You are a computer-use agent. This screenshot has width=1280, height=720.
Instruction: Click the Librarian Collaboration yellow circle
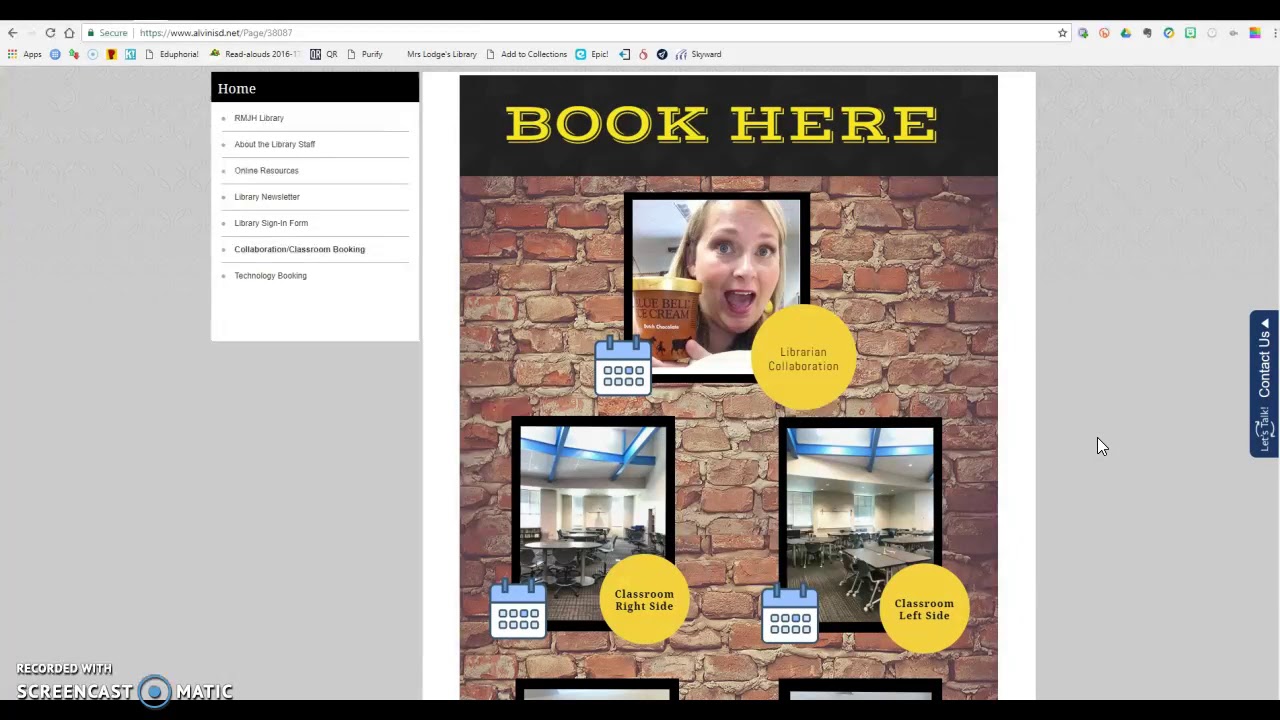point(803,358)
